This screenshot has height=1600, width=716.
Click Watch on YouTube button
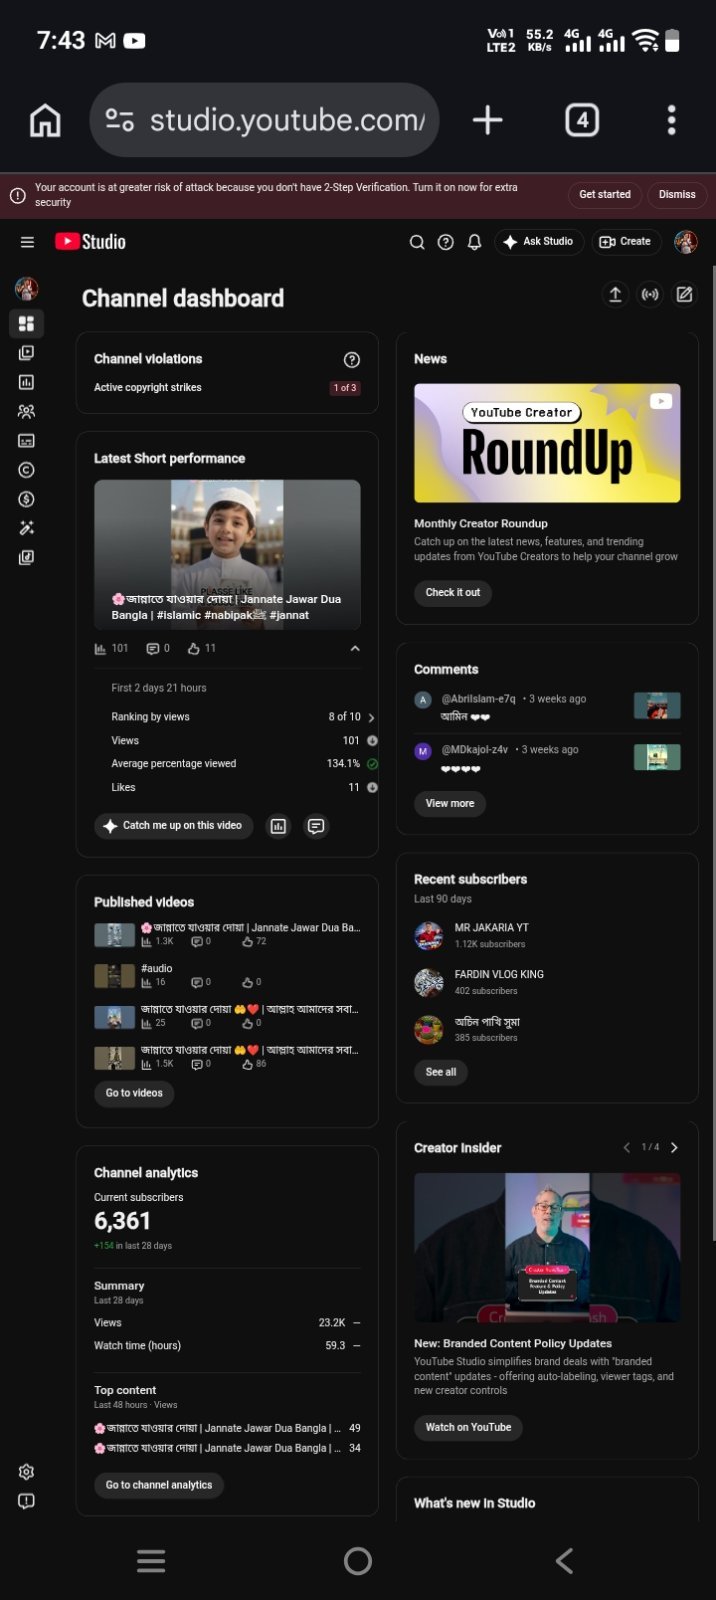pyautogui.click(x=468, y=1427)
